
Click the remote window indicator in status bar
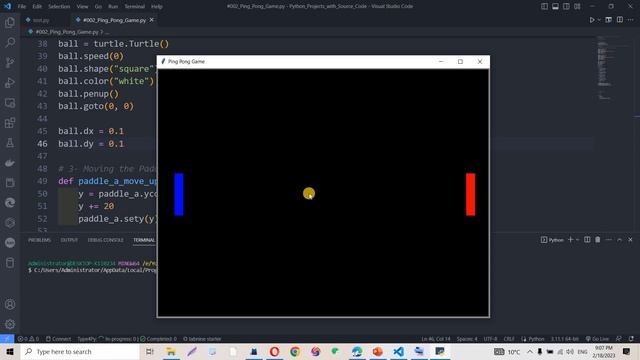coord(7,339)
